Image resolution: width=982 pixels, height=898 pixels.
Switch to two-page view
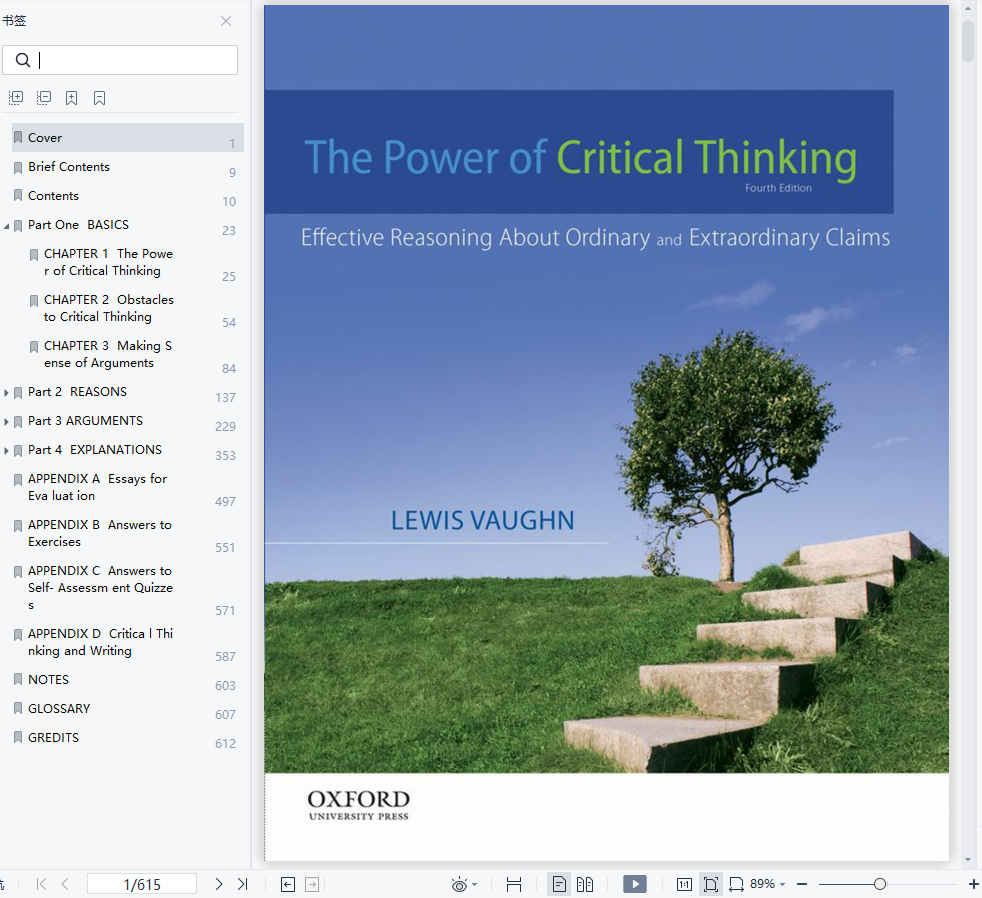coord(585,884)
